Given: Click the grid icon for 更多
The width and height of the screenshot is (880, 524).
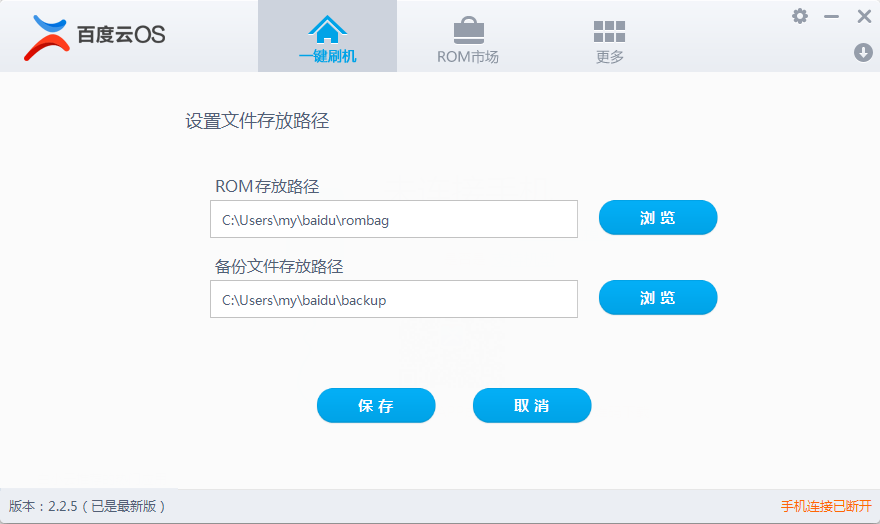Looking at the screenshot, I should pyautogui.click(x=609, y=30).
